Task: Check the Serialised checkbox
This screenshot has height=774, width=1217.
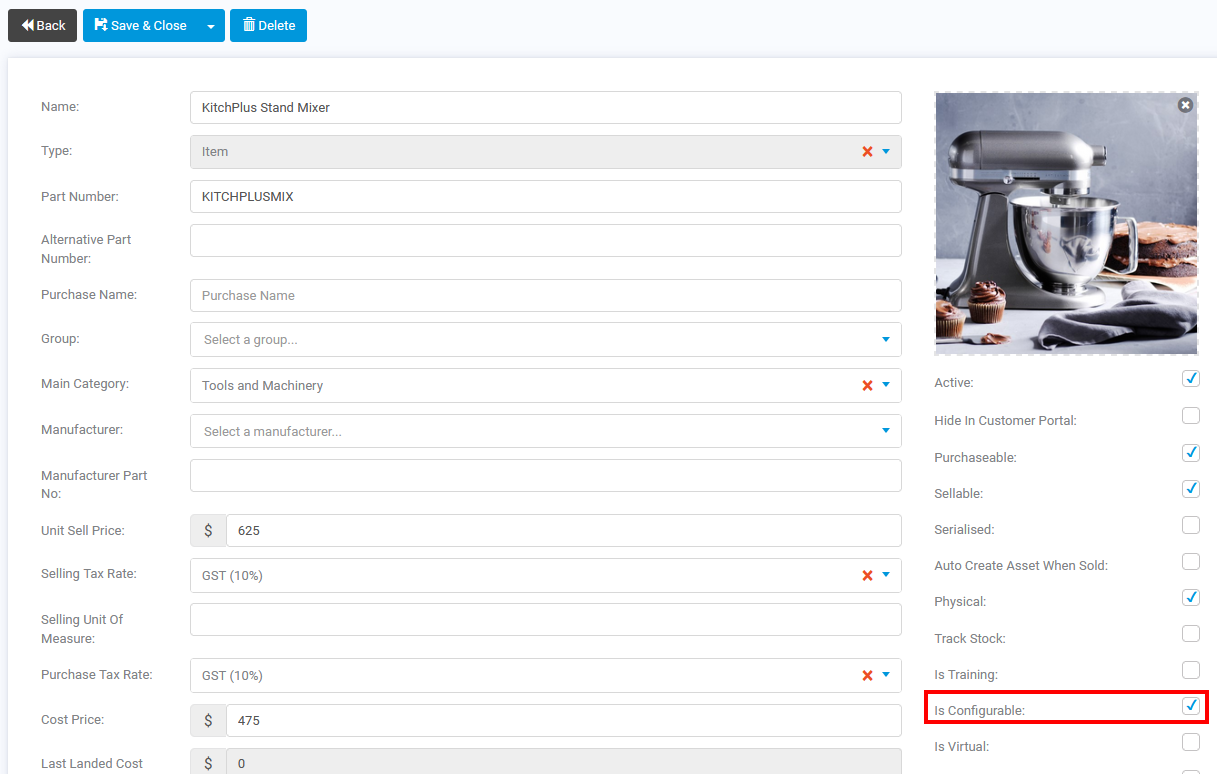Action: (1191, 525)
